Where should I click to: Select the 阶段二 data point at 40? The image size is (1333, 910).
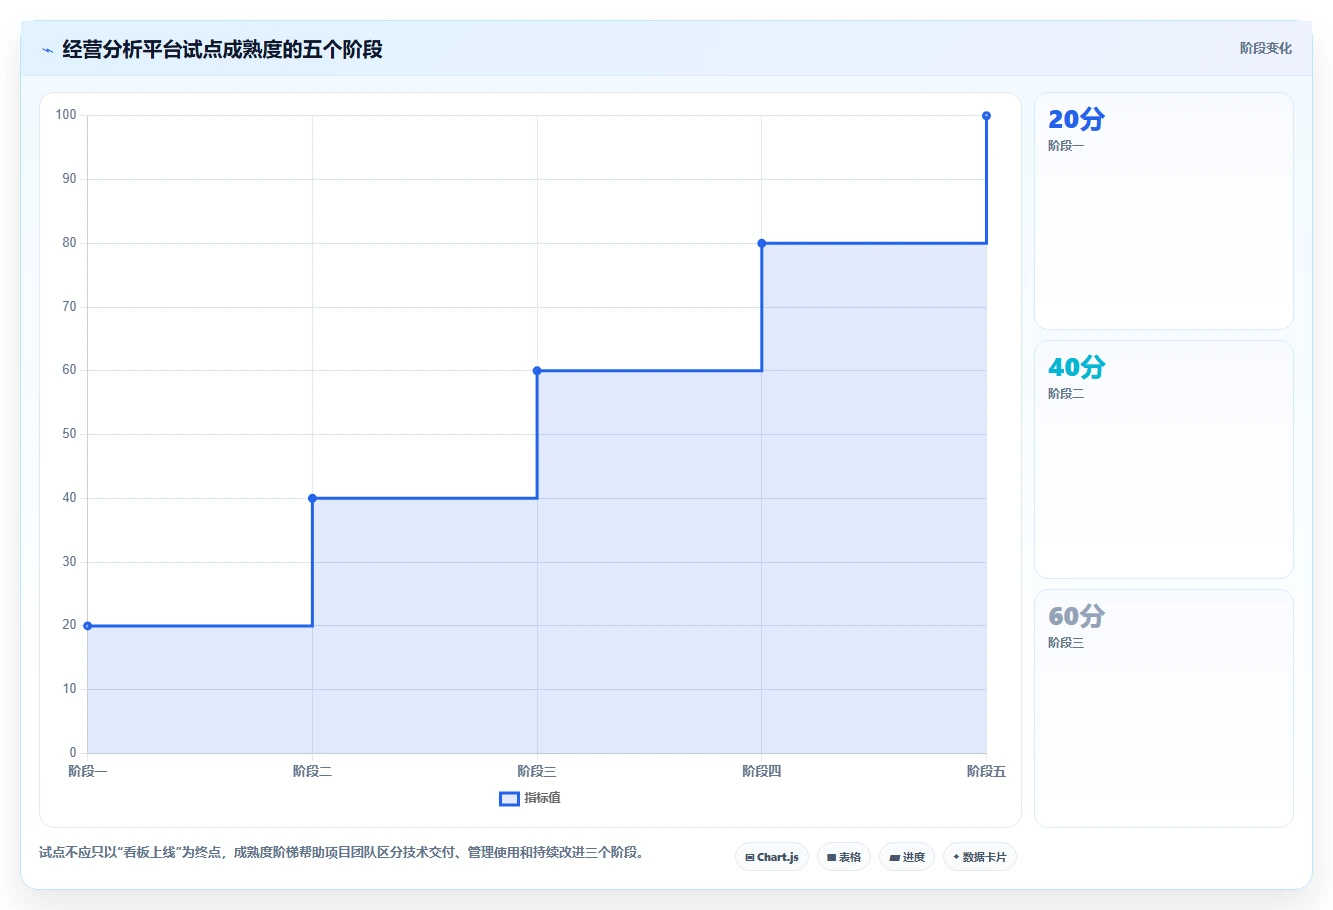(312, 498)
